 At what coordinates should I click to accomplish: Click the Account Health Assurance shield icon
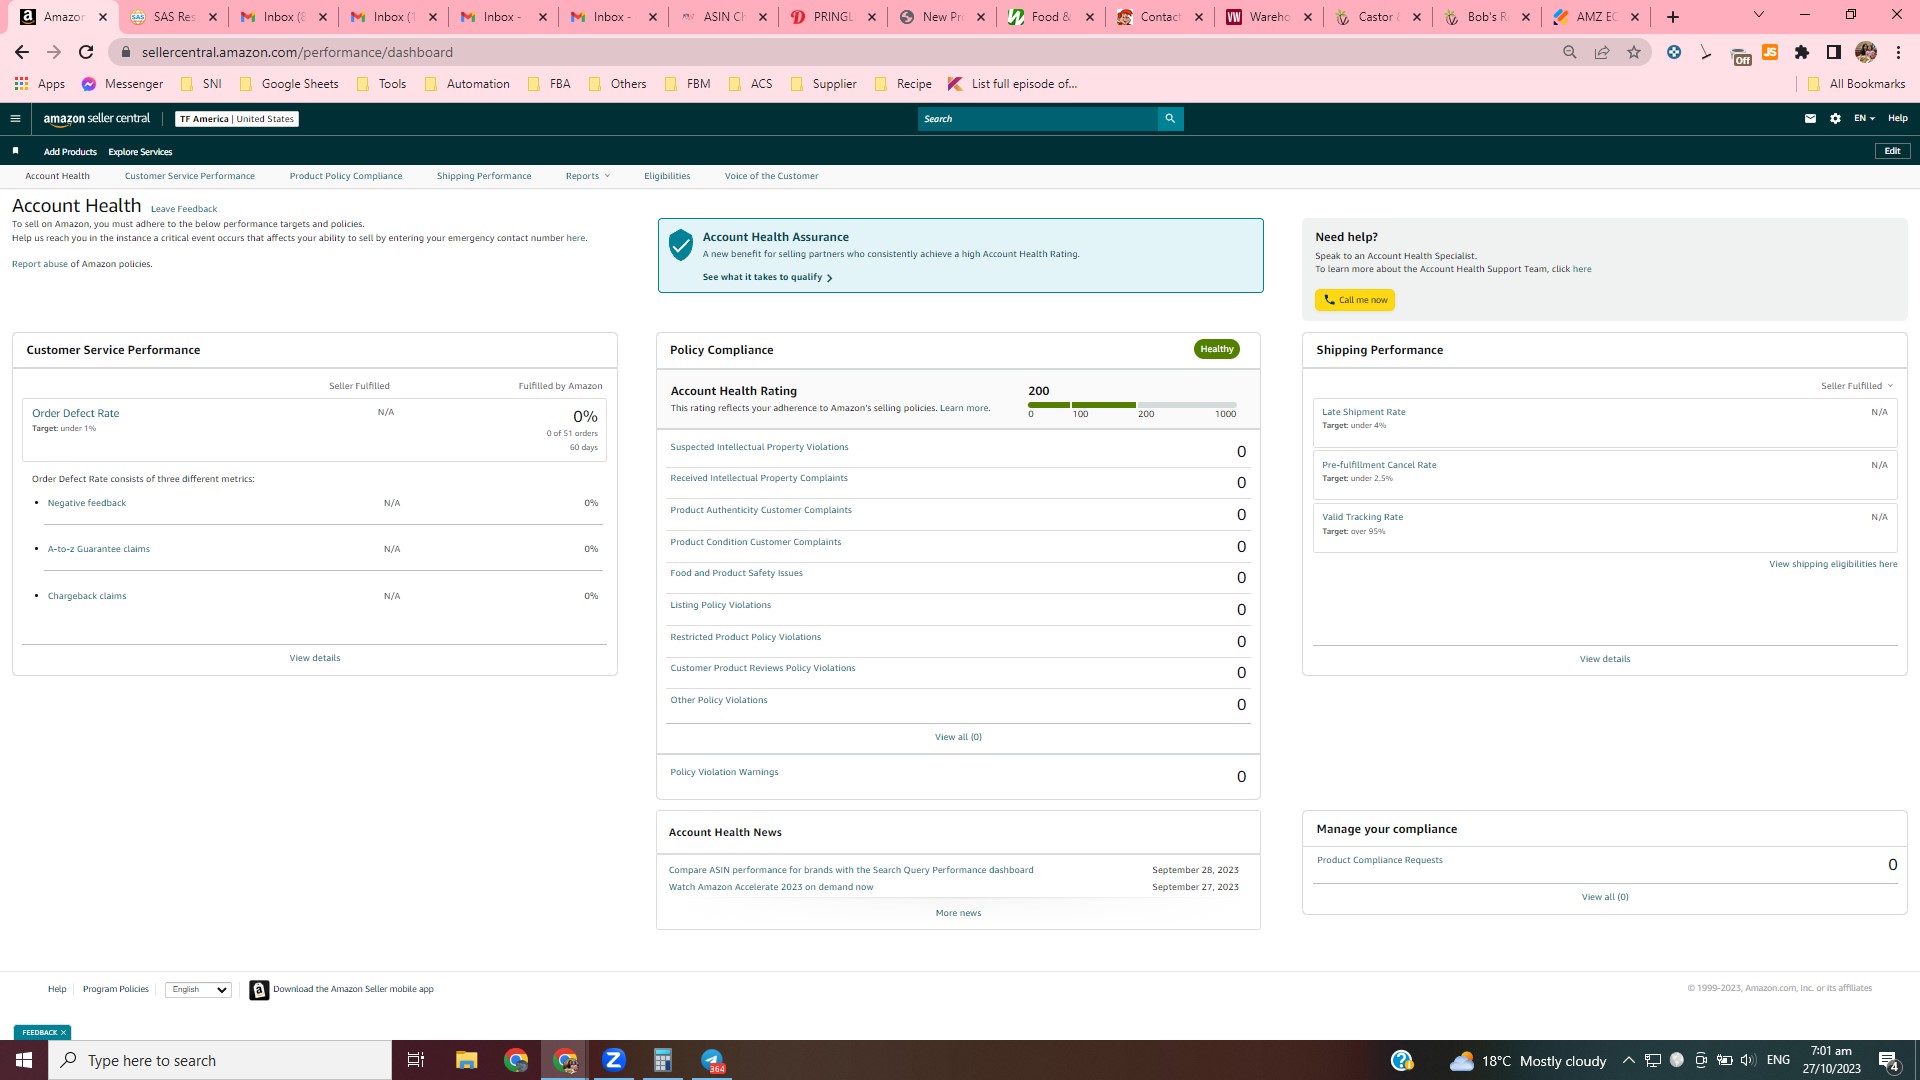[x=681, y=244]
